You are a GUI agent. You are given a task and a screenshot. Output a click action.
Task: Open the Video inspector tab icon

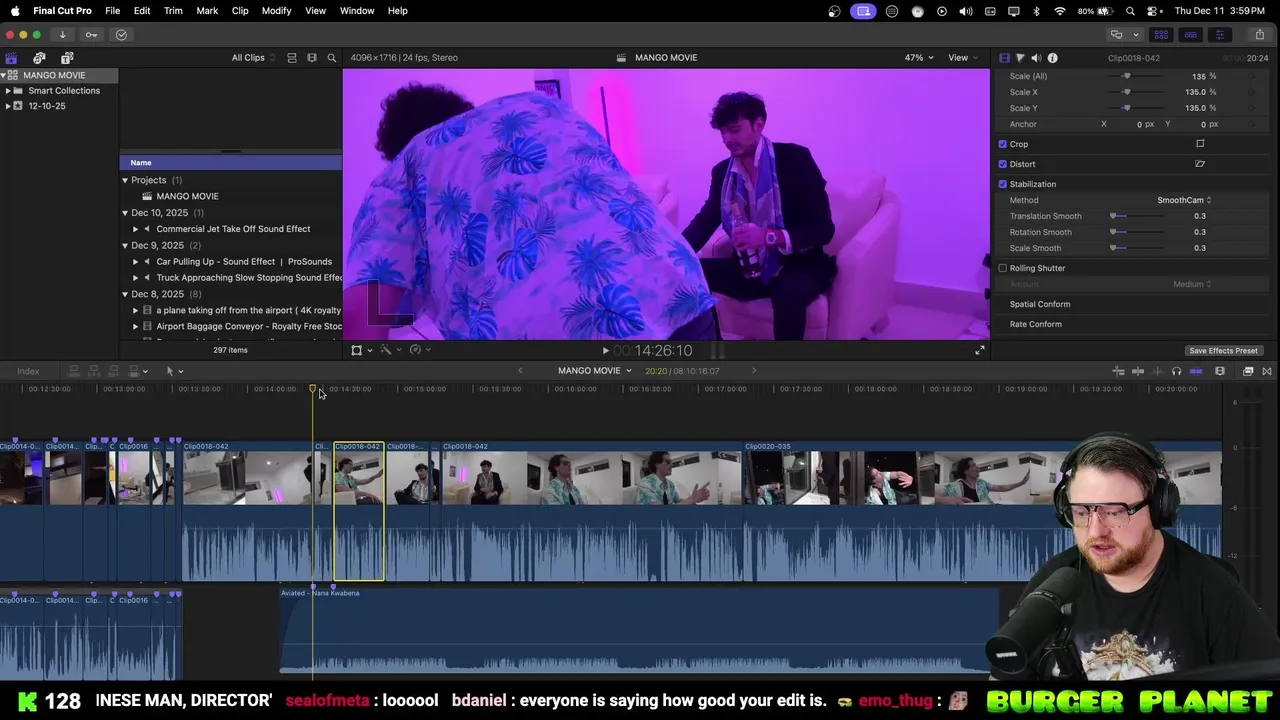coord(1005,58)
